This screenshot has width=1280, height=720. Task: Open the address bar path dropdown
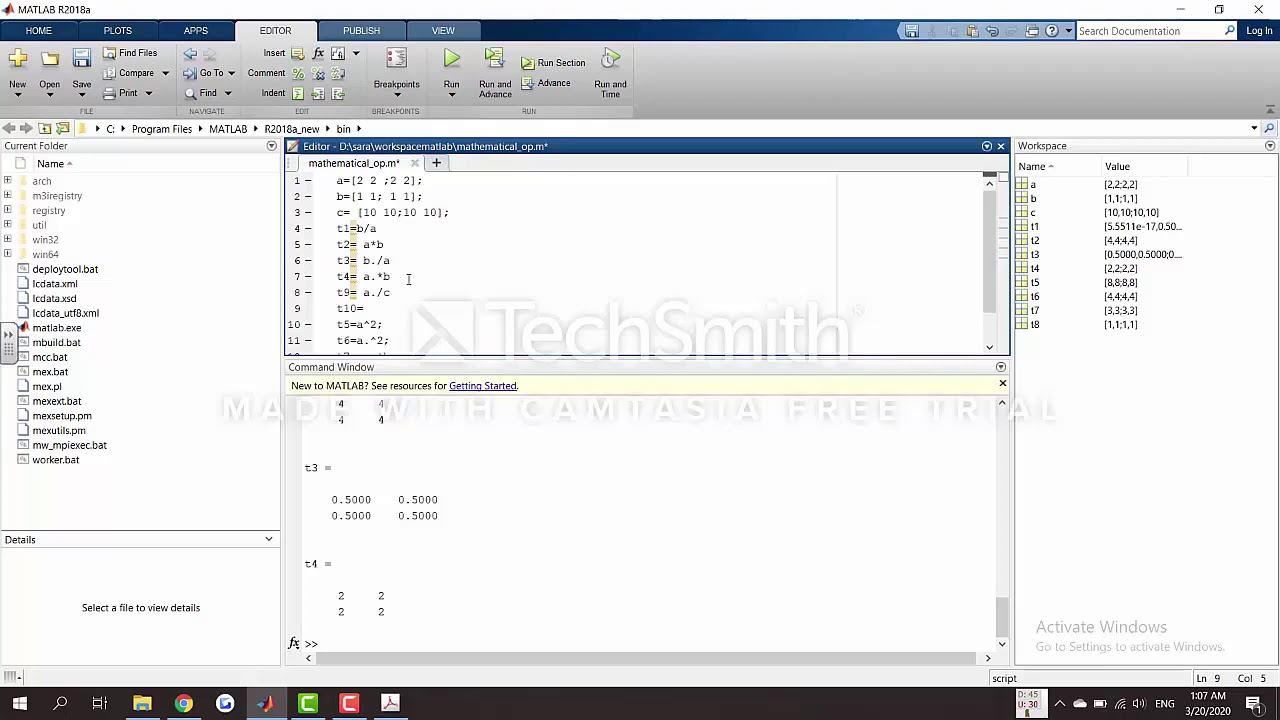tap(1254, 129)
